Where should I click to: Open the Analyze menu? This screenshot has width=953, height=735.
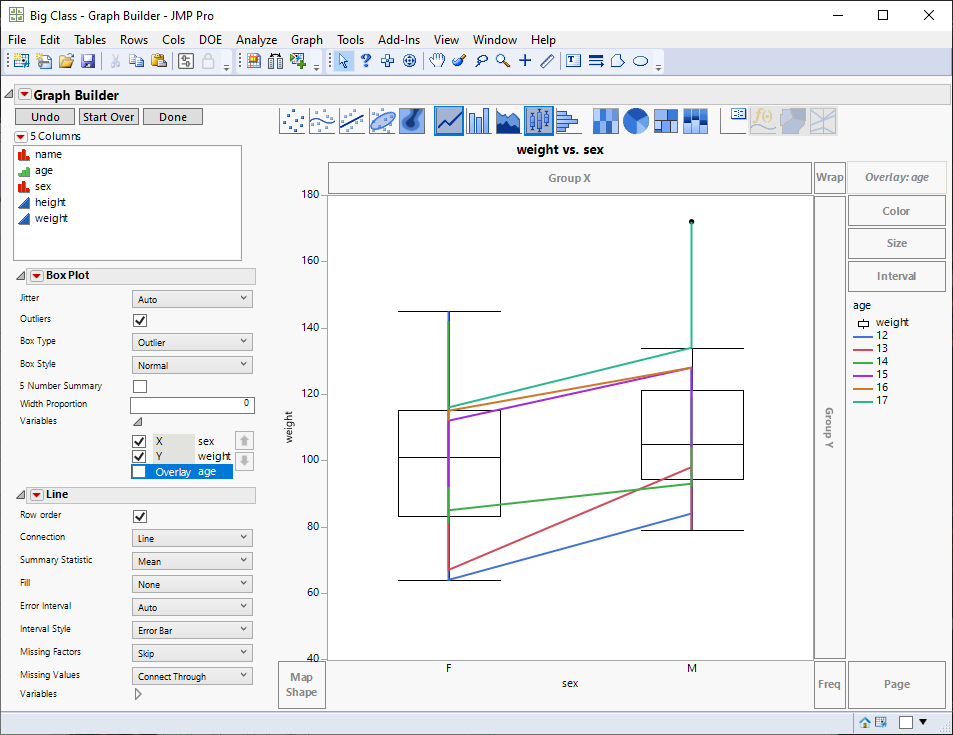tap(256, 40)
